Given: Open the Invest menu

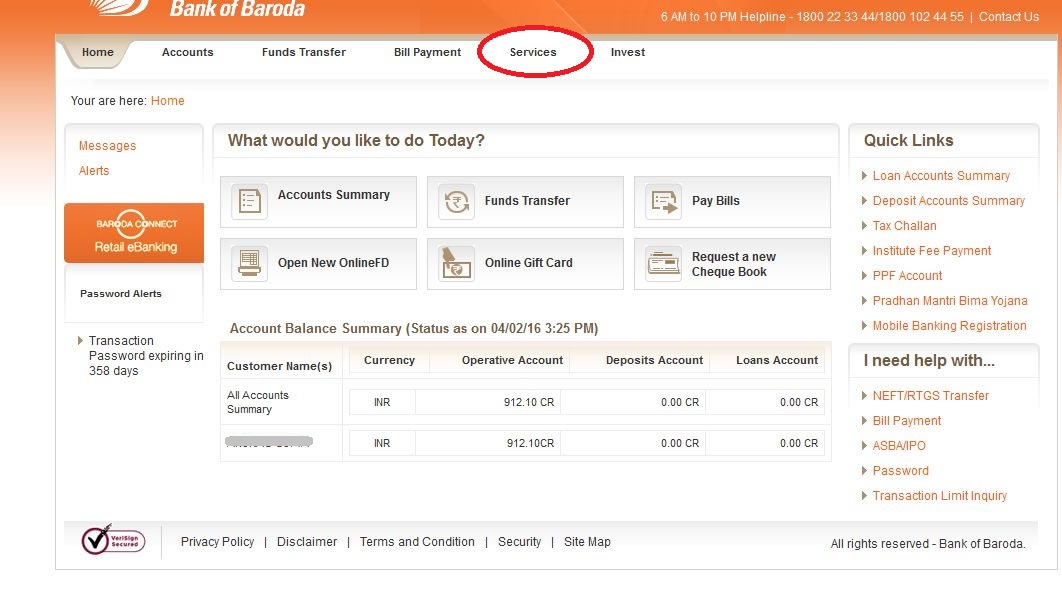Looking at the screenshot, I should tap(628, 52).
